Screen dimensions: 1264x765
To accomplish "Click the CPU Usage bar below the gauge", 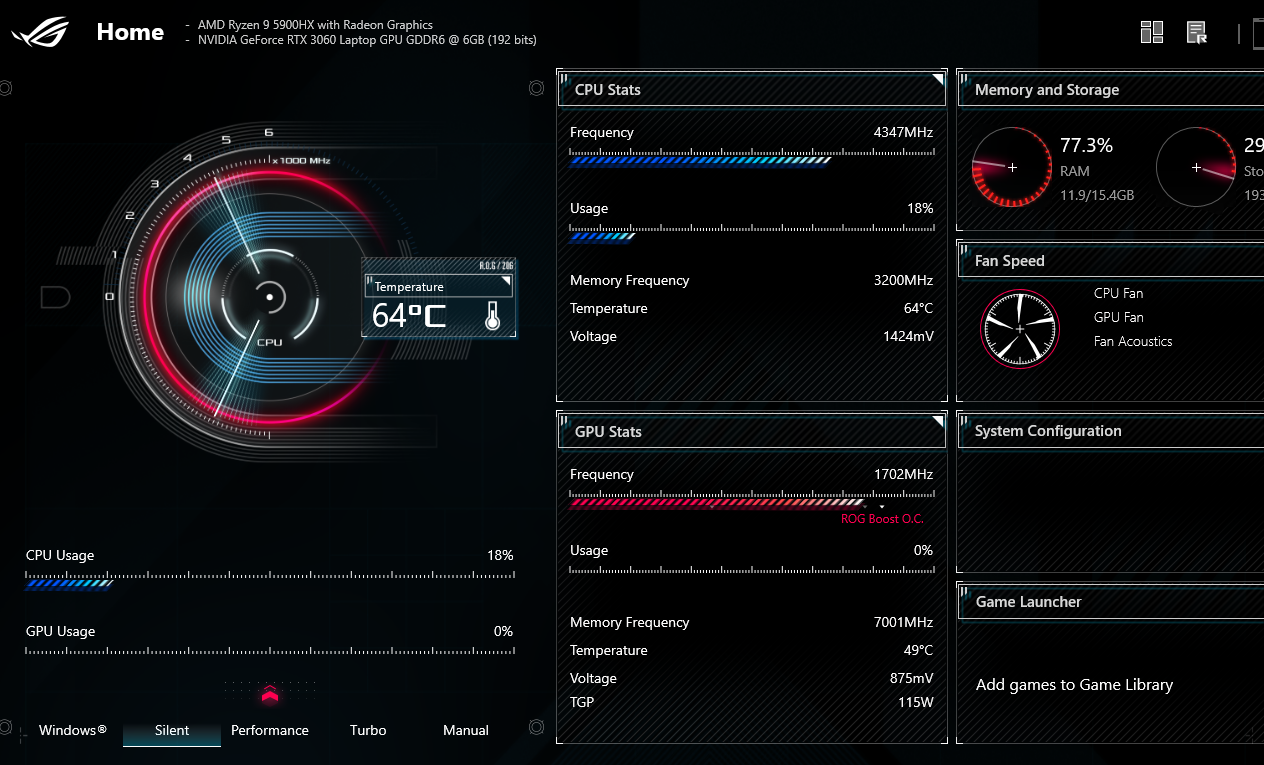I will (270, 580).
